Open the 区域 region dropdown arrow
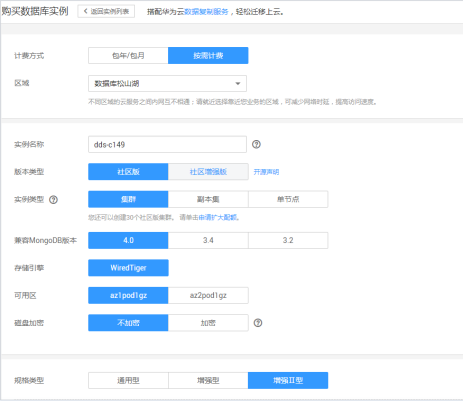This screenshot has height=402, width=464. coord(238,83)
